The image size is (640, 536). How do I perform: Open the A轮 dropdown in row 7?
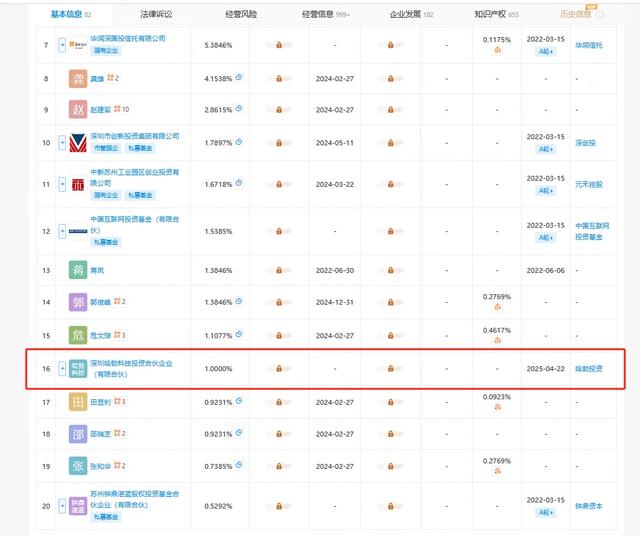546,51
